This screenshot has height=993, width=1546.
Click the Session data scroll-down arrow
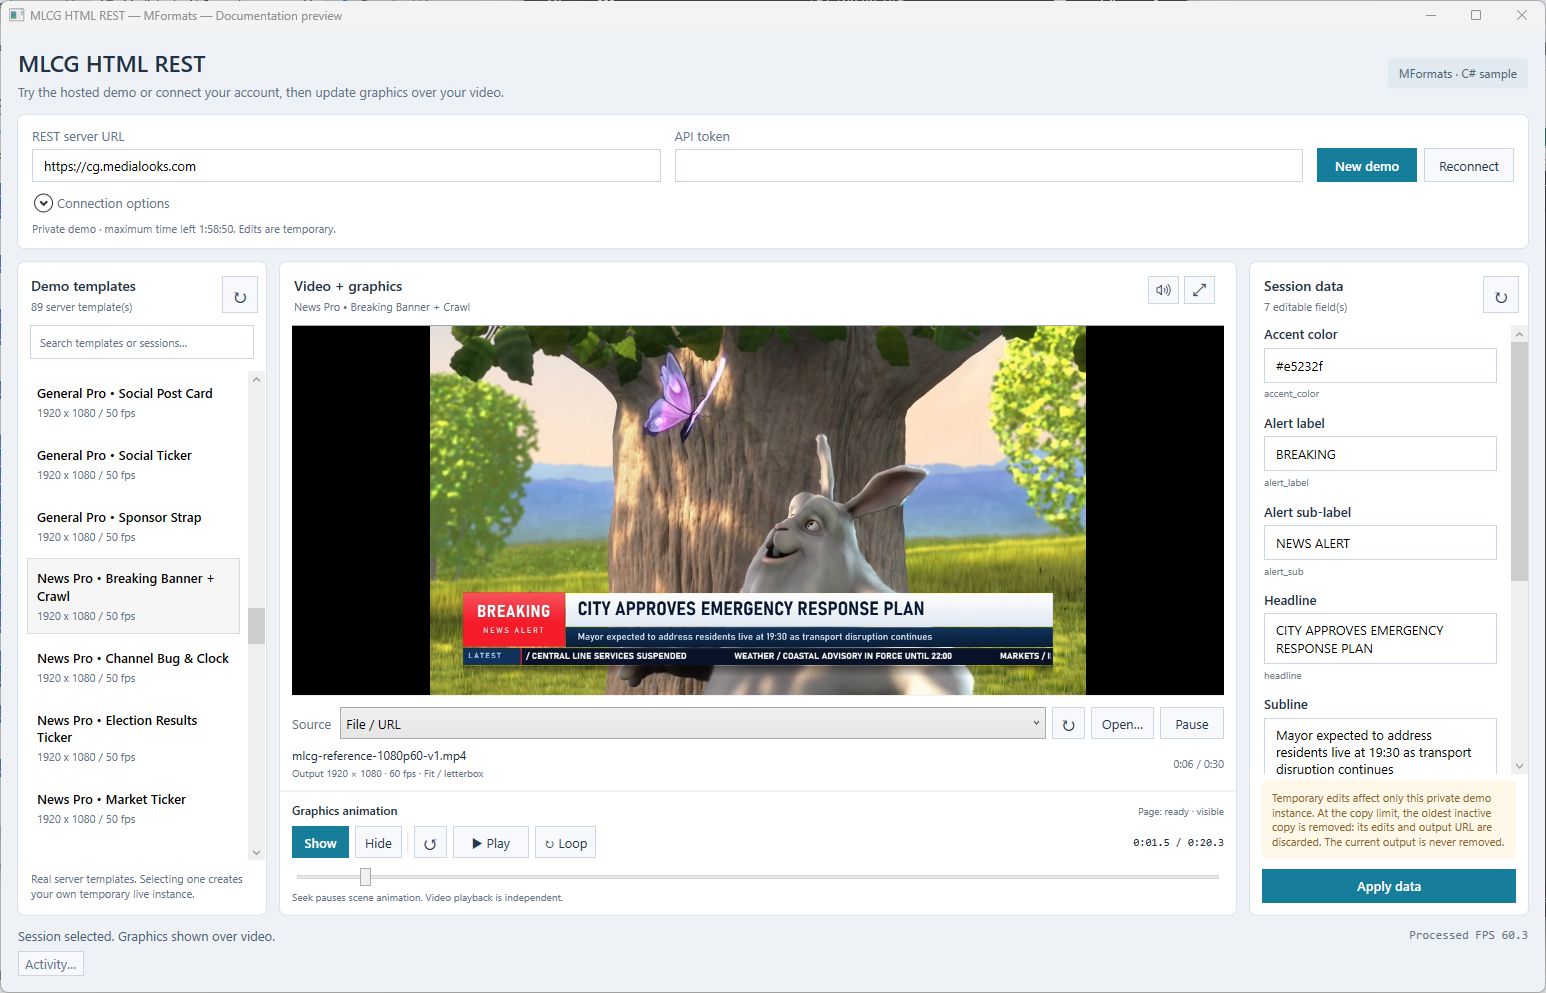tap(1519, 766)
